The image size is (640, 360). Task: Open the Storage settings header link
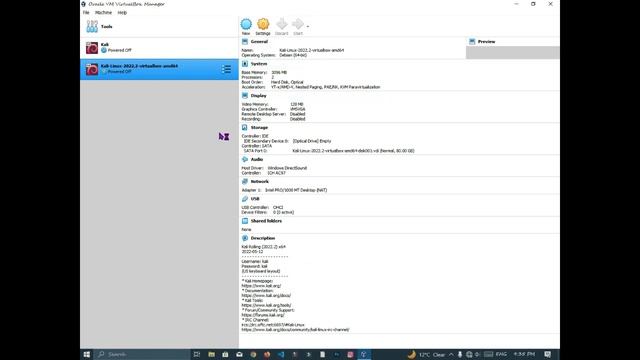tap(259, 127)
